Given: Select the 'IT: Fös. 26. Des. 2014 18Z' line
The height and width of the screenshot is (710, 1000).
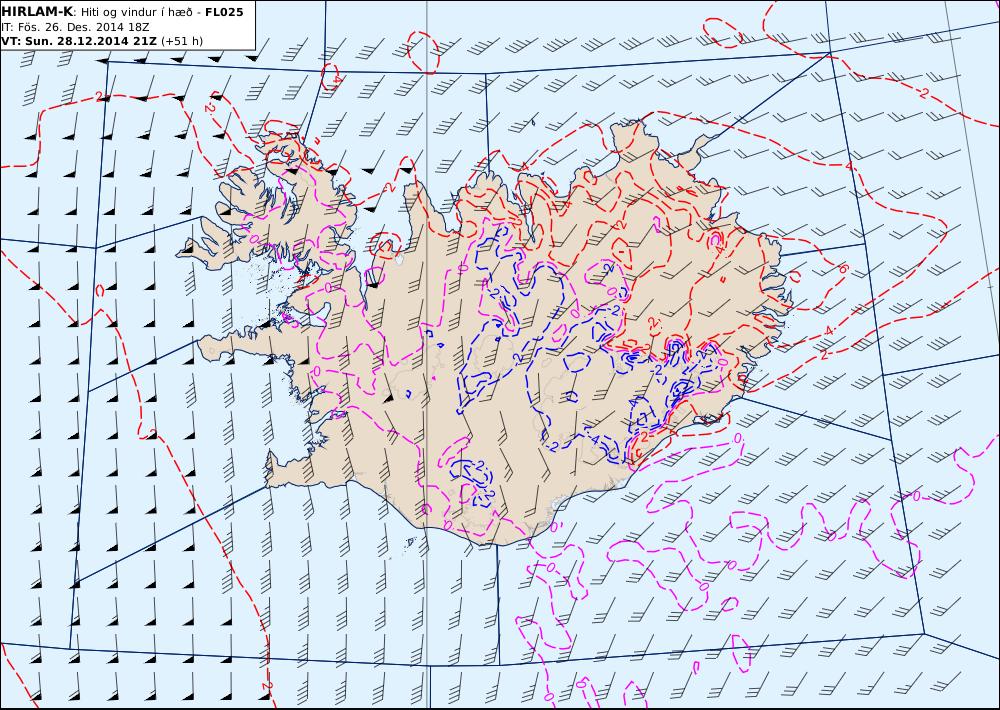Looking at the screenshot, I should [75, 27].
